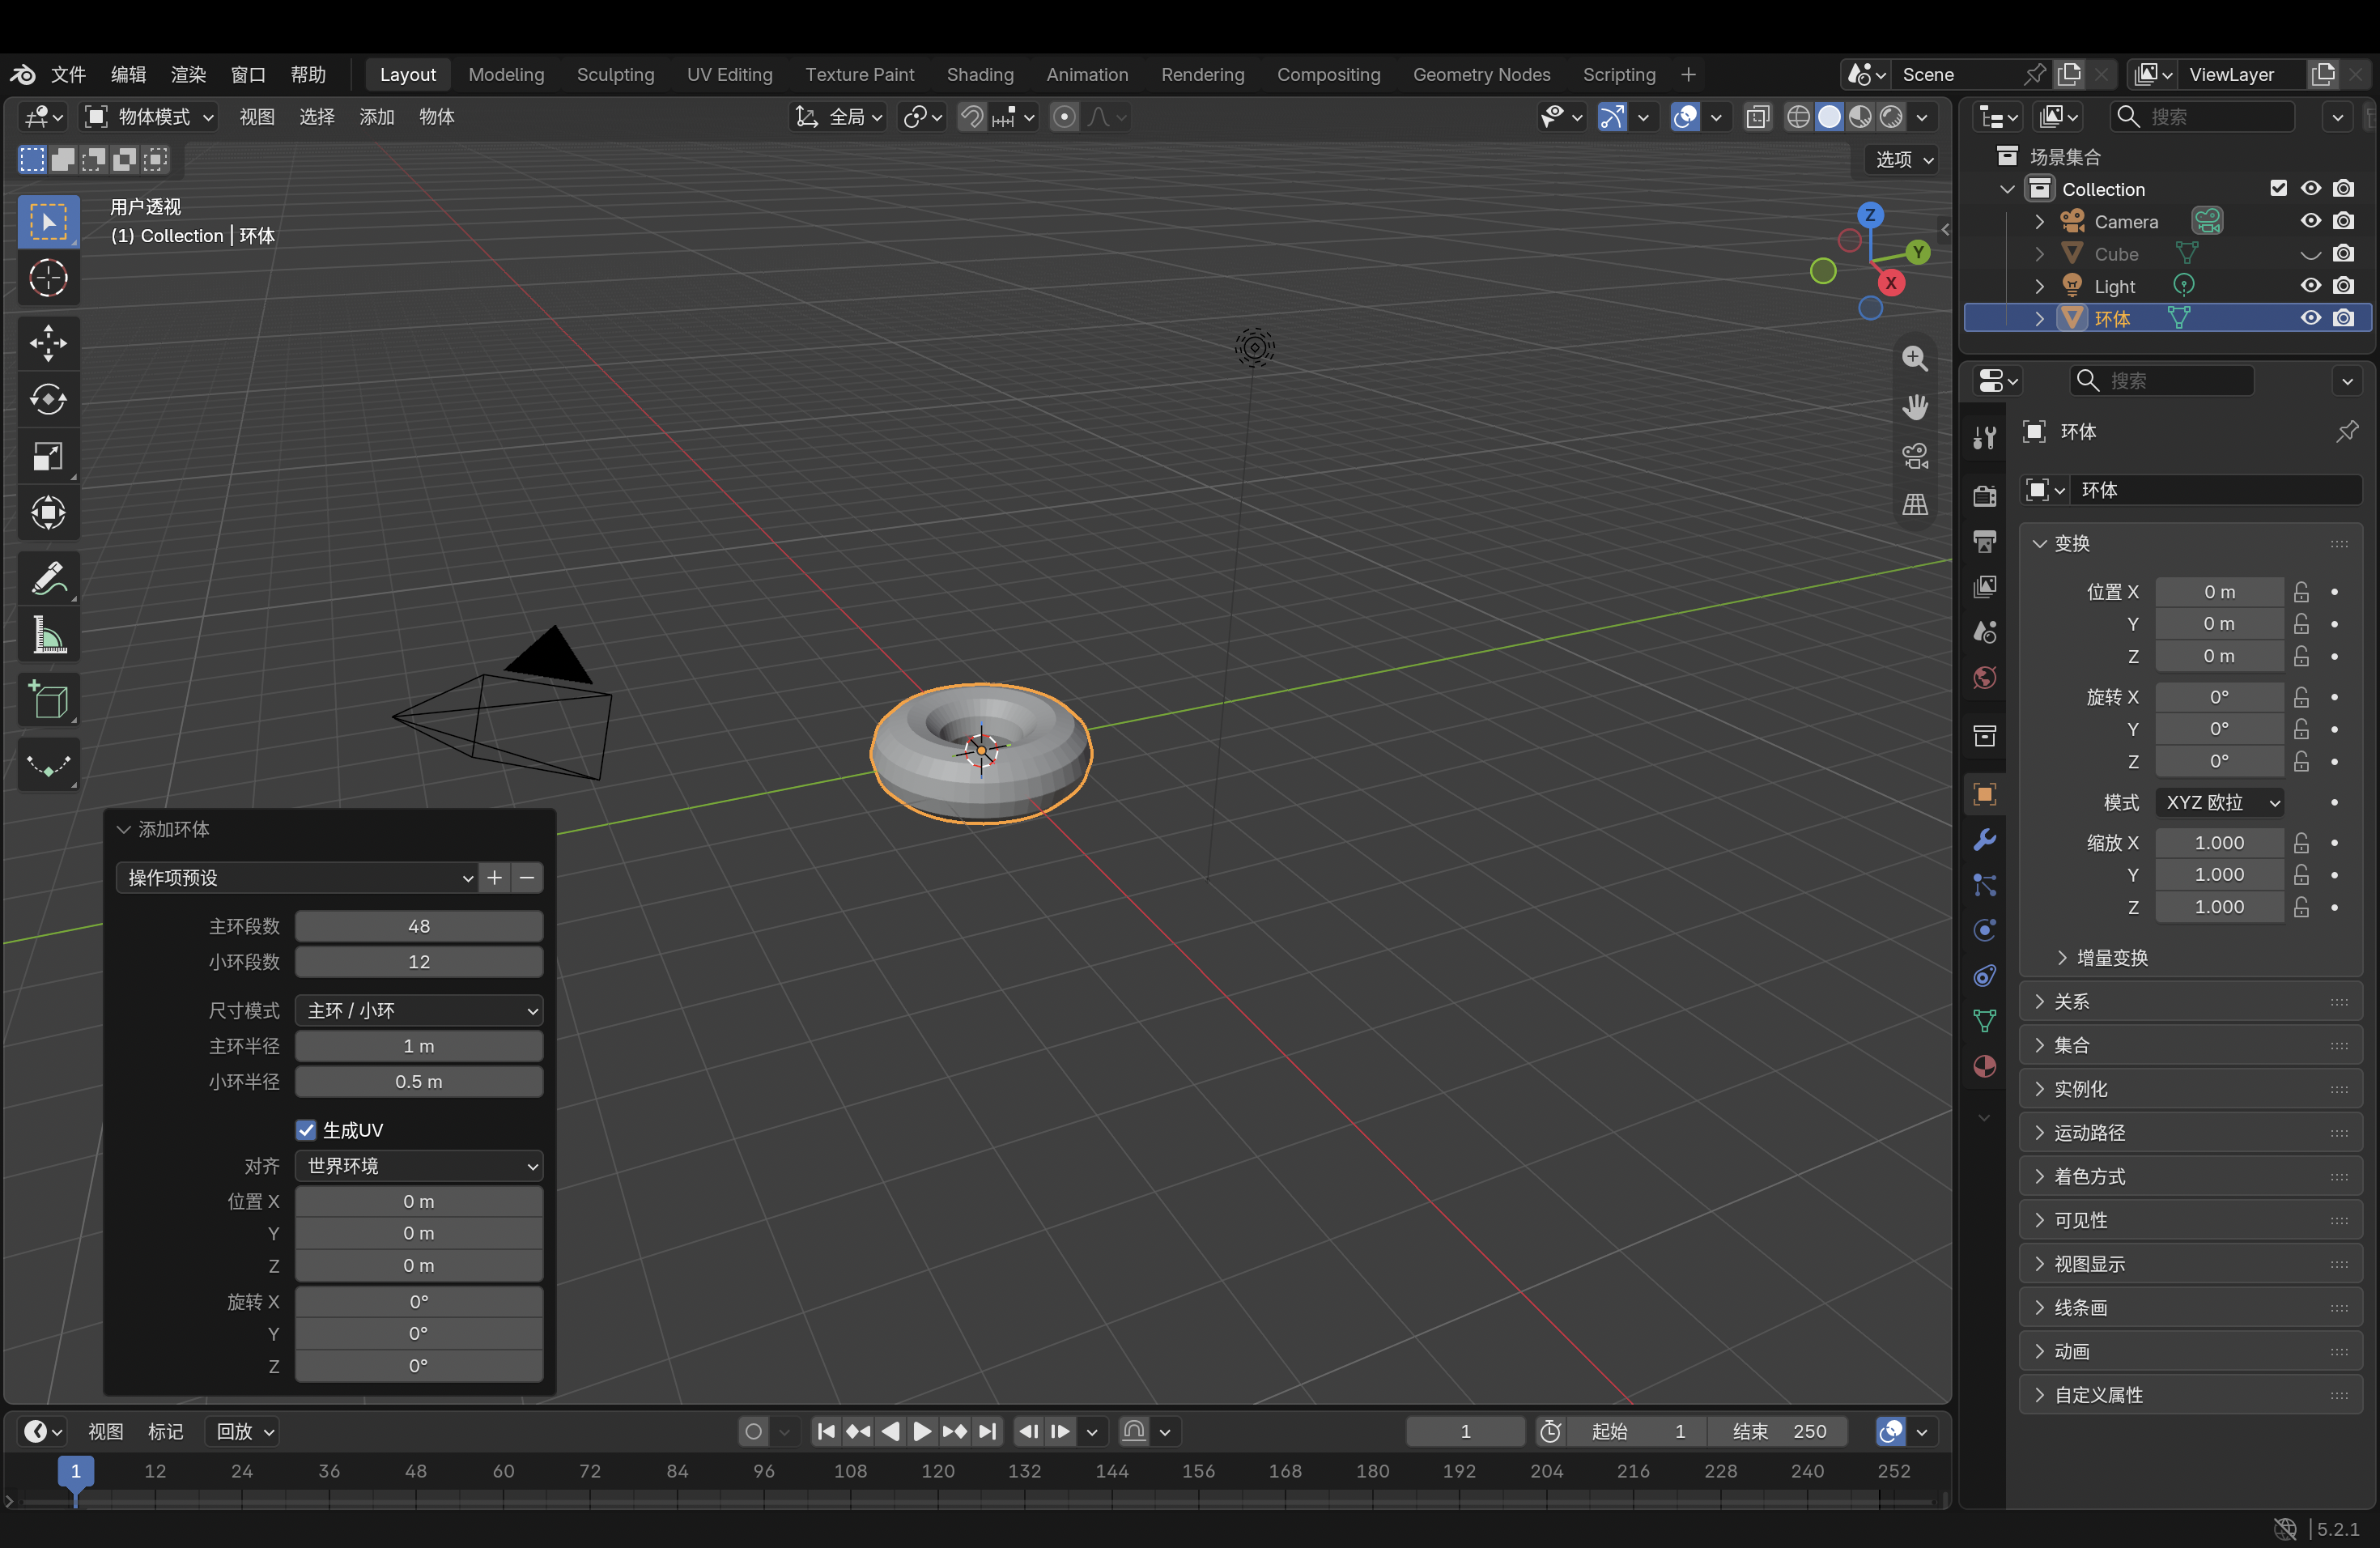Open the Scene properties tab
The image size is (2380, 1548).
pyautogui.click(x=1984, y=632)
